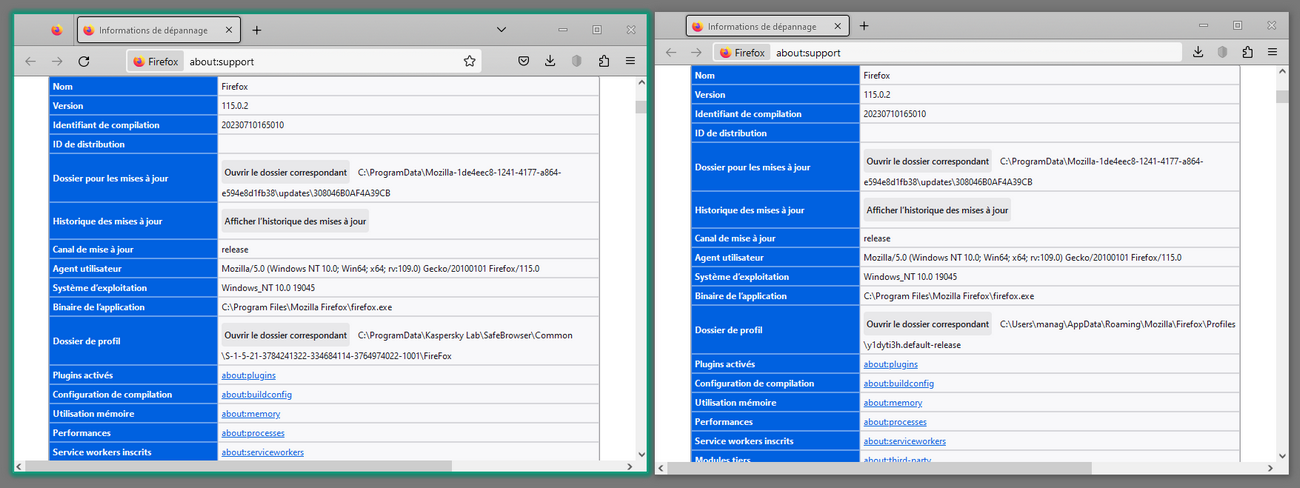
Task: Open the hamburger menu in the left window
Action: click(630, 61)
